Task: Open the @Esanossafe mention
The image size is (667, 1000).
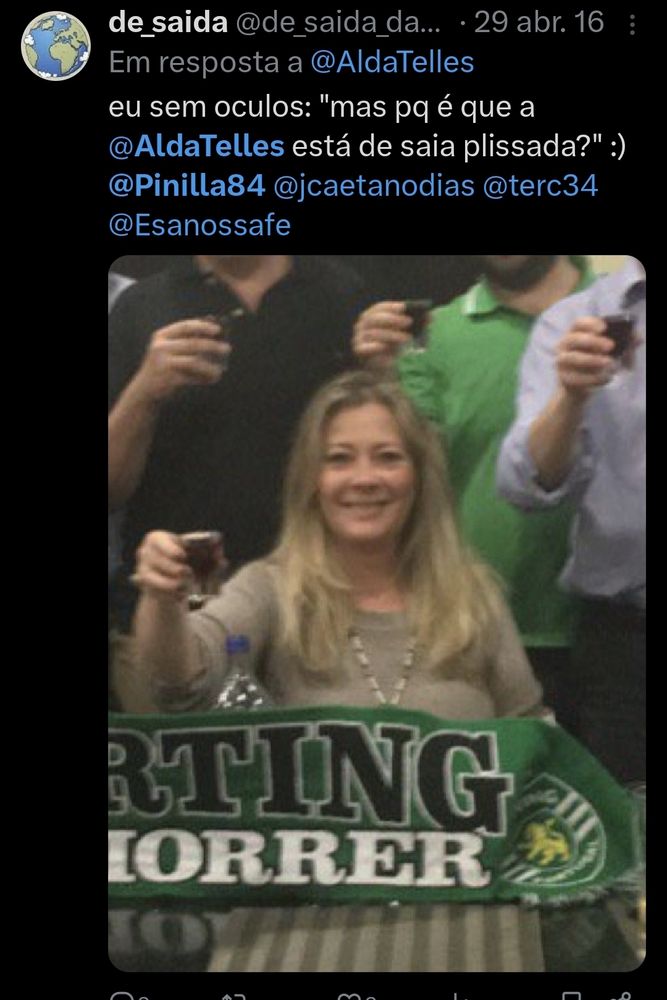Action: [200, 225]
